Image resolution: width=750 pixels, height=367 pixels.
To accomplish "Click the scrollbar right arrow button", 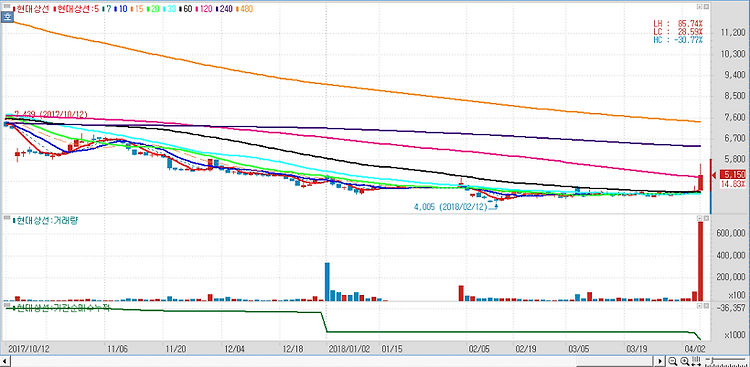I will point(660,361).
